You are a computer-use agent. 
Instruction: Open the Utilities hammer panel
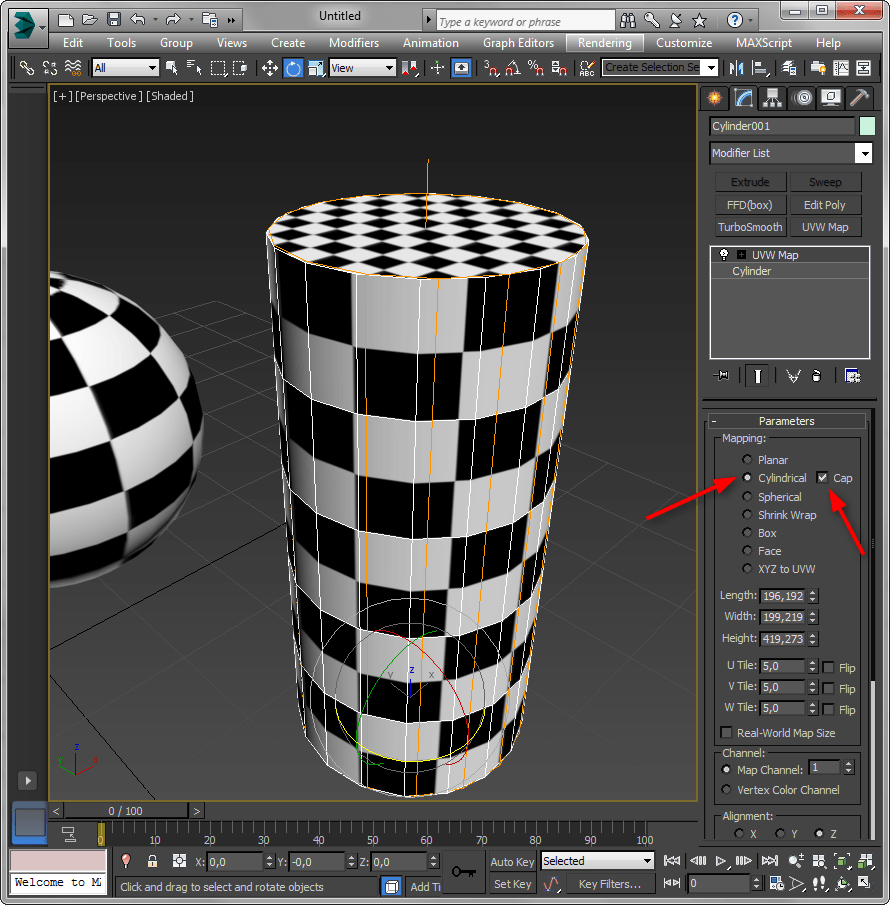(x=859, y=97)
